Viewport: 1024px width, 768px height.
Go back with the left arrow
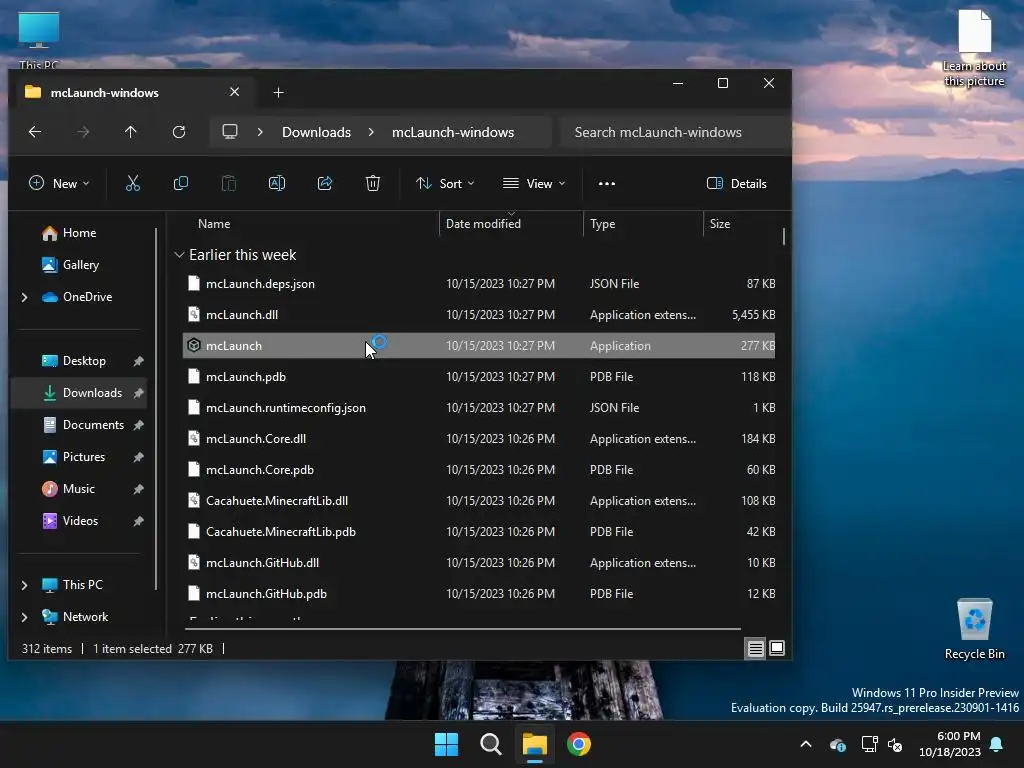pos(35,132)
